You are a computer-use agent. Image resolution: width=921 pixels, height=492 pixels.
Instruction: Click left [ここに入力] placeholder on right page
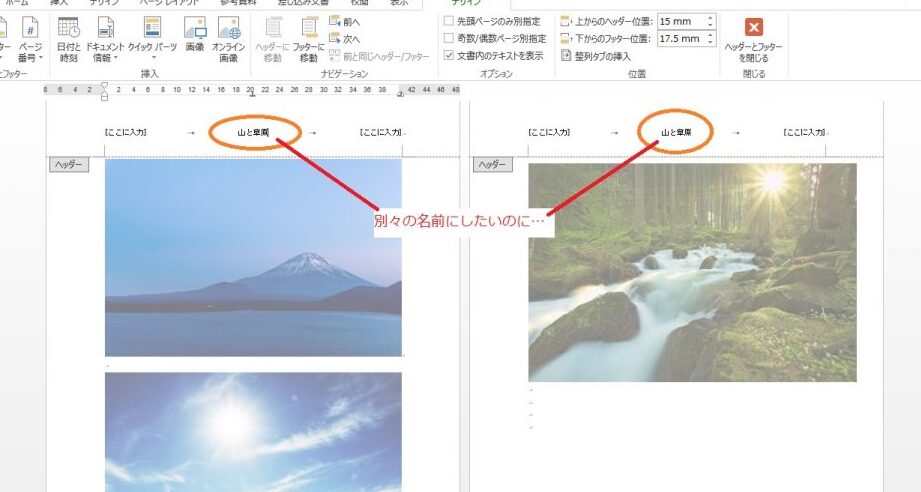click(x=549, y=133)
